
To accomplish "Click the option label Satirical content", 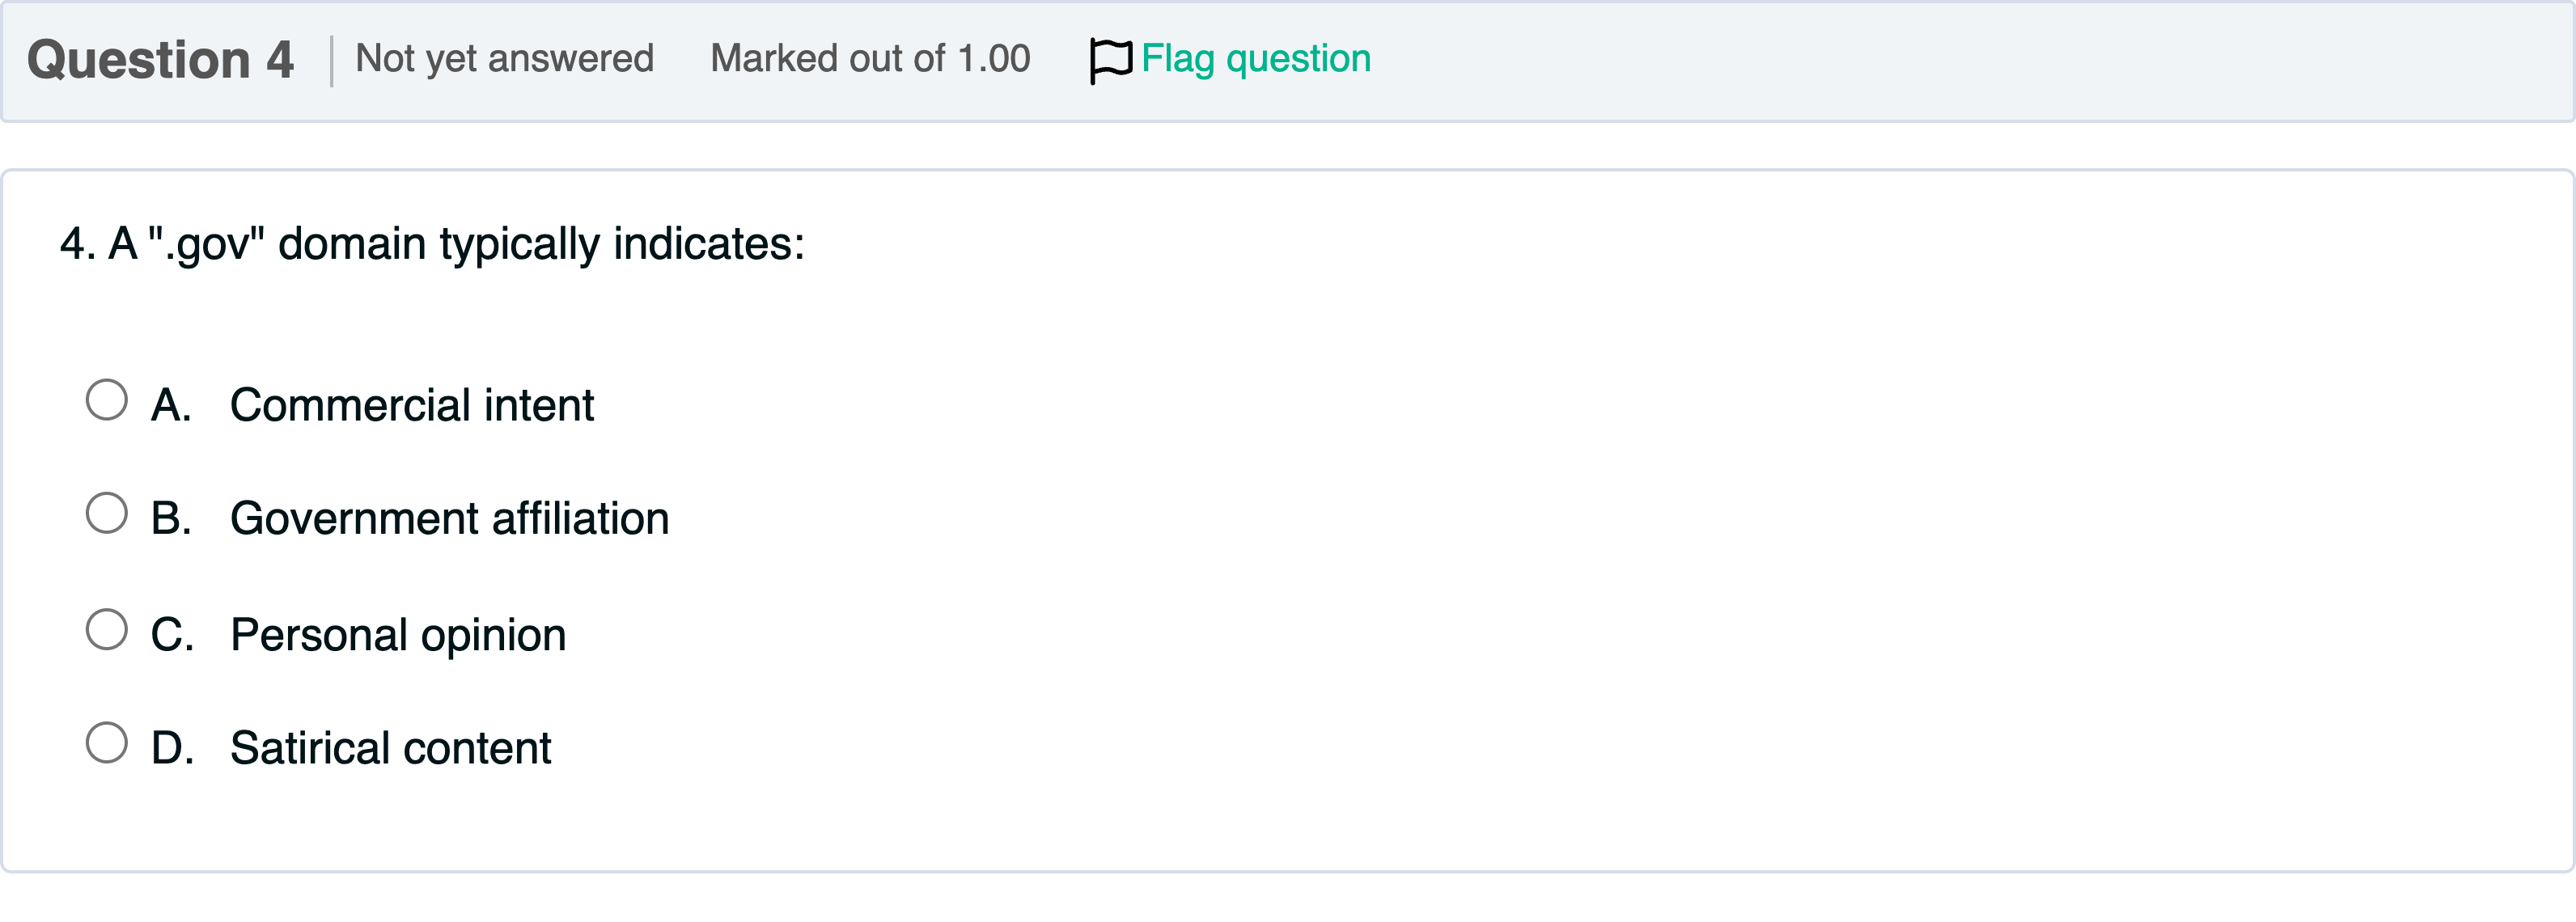I will tap(391, 747).
